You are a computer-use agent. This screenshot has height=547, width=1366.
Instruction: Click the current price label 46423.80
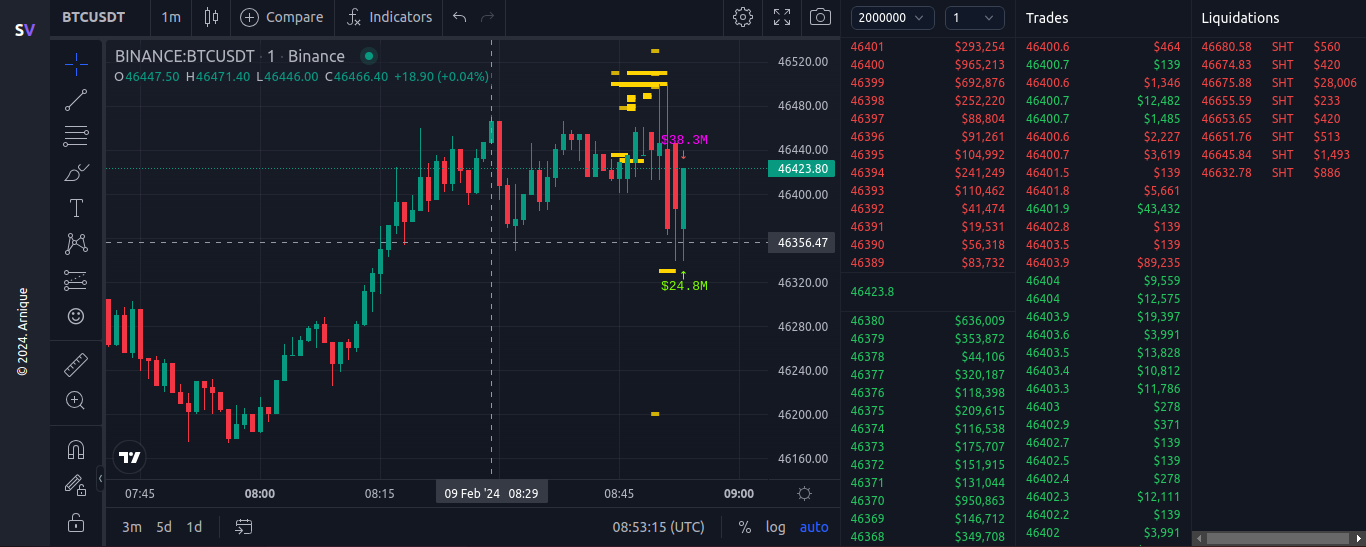(x=802, y=169)
